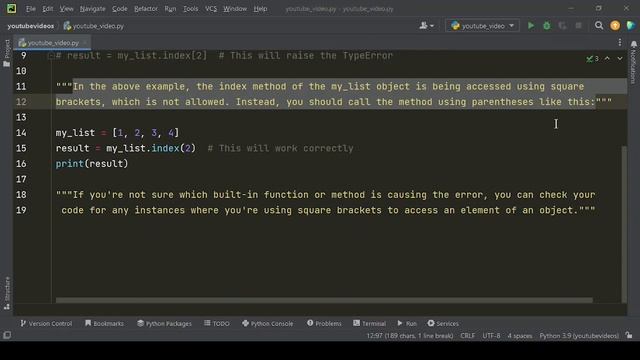
Task: Open the Edit menu
Action: coord(47,9)
